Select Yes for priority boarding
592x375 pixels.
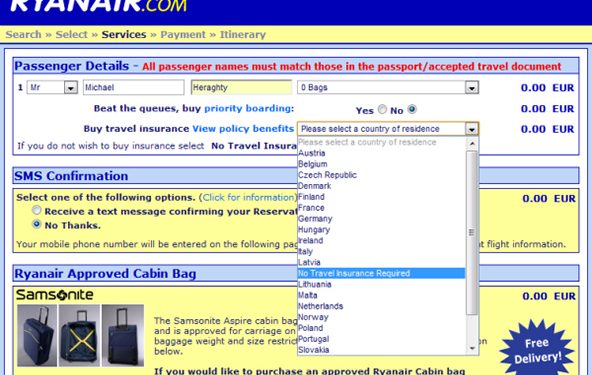(382, 110)
